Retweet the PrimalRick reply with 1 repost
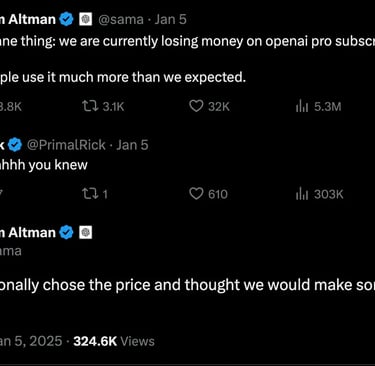 [90, 194]
